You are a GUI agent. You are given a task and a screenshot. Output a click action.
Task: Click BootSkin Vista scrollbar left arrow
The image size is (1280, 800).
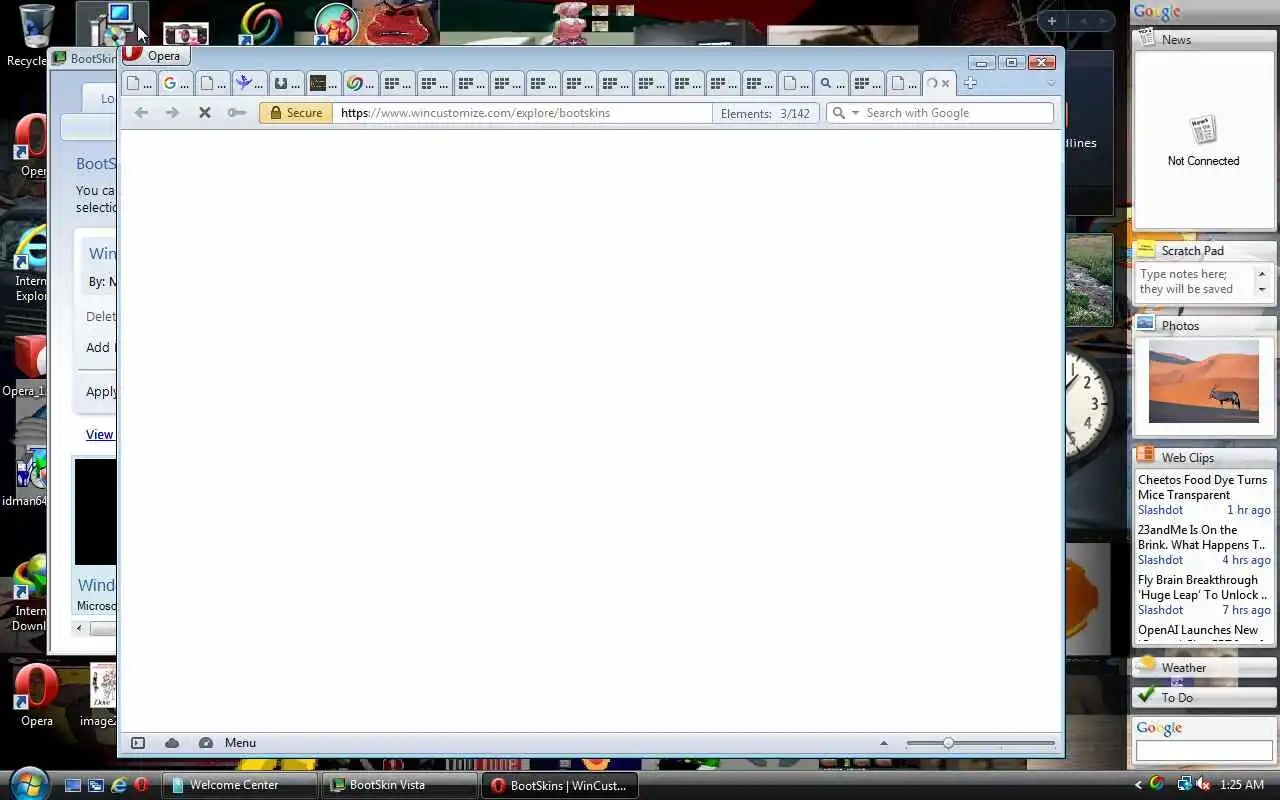point(80,628)
